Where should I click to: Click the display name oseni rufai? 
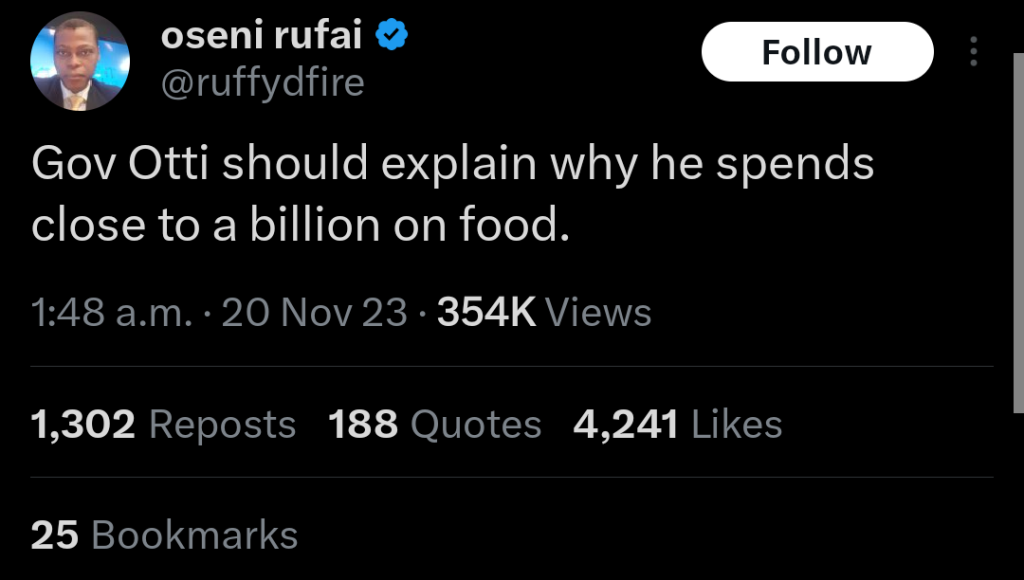click(x=263, y=37)
